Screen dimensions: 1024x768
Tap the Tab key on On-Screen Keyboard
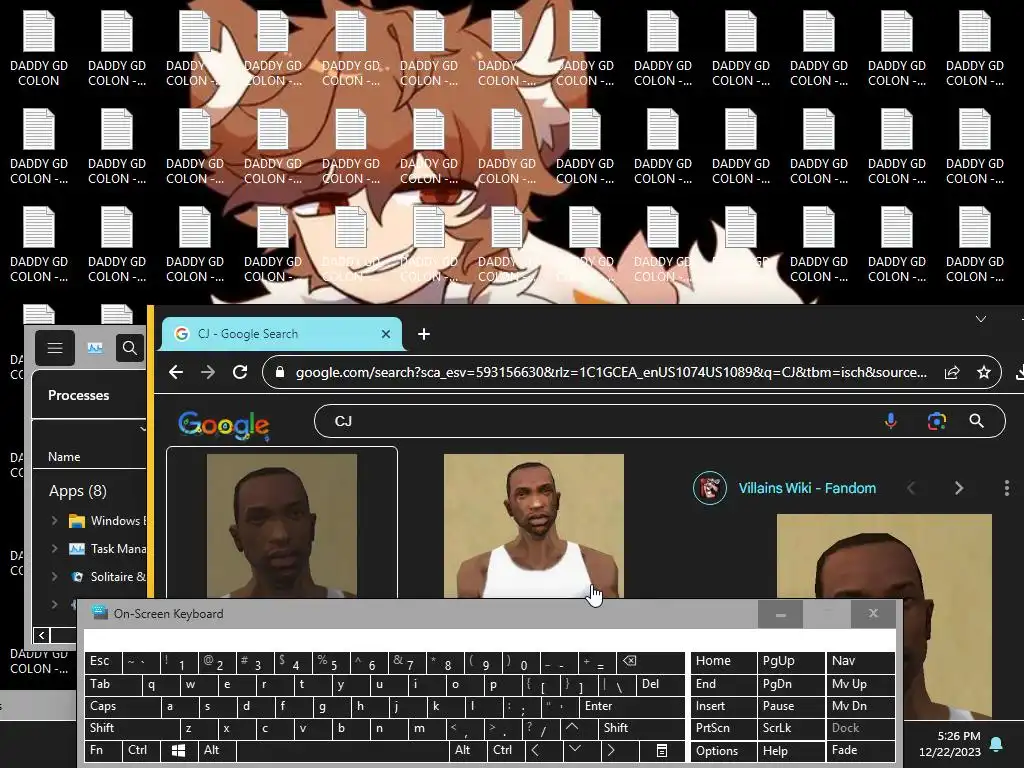pos(113,684)
